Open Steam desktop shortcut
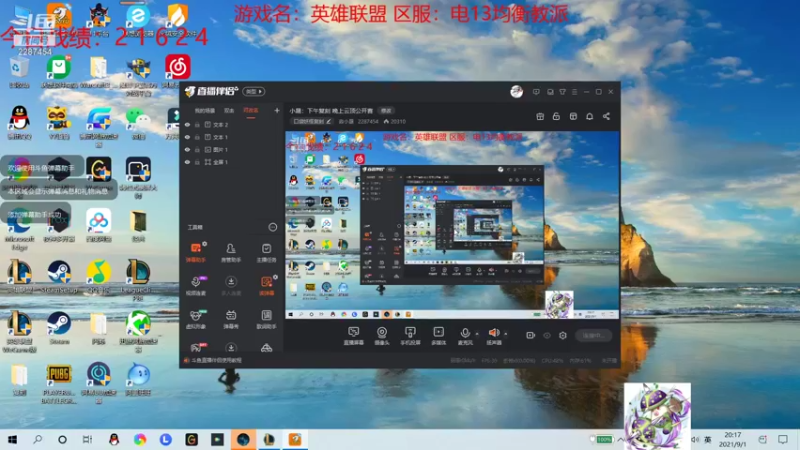 [x=59, y=327]
